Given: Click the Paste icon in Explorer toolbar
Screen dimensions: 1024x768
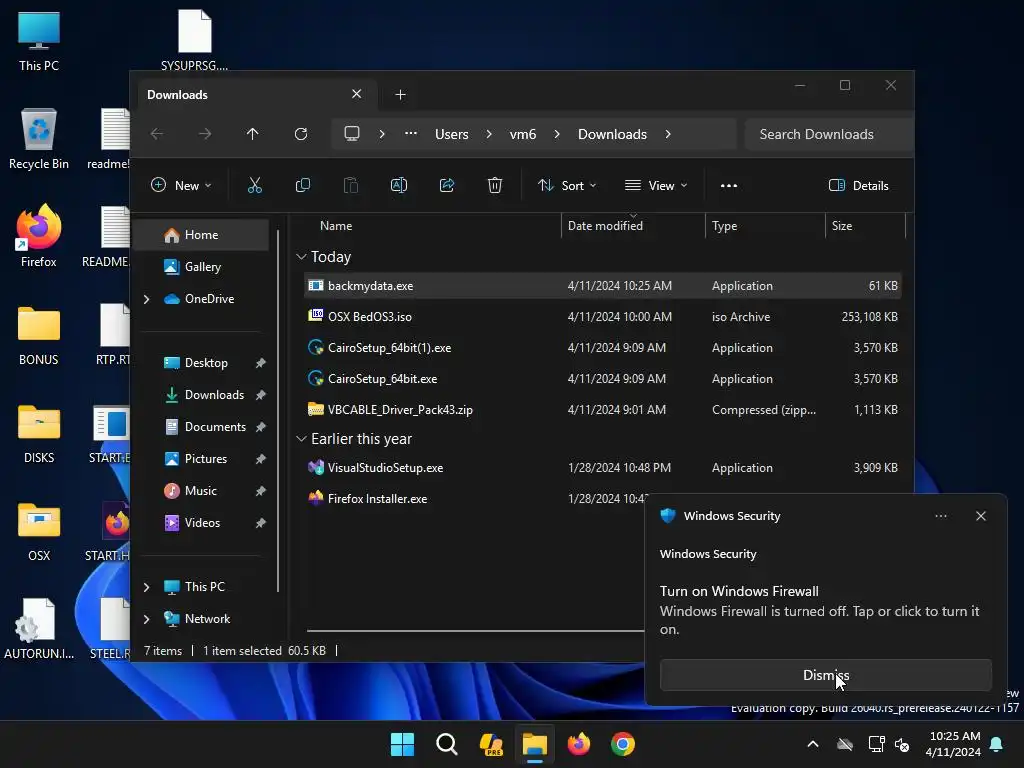Looking at the screenshot, I should pos(351,185).
